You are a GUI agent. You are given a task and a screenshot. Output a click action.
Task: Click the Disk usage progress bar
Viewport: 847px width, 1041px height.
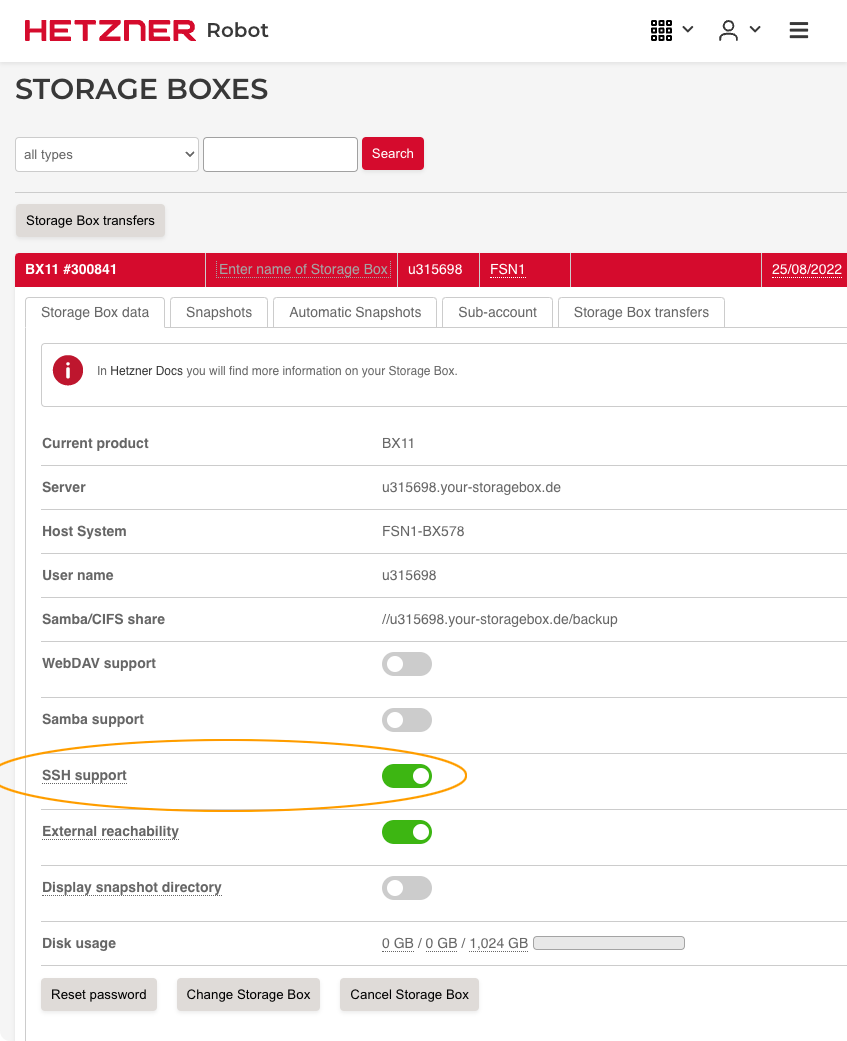[608, 942]
